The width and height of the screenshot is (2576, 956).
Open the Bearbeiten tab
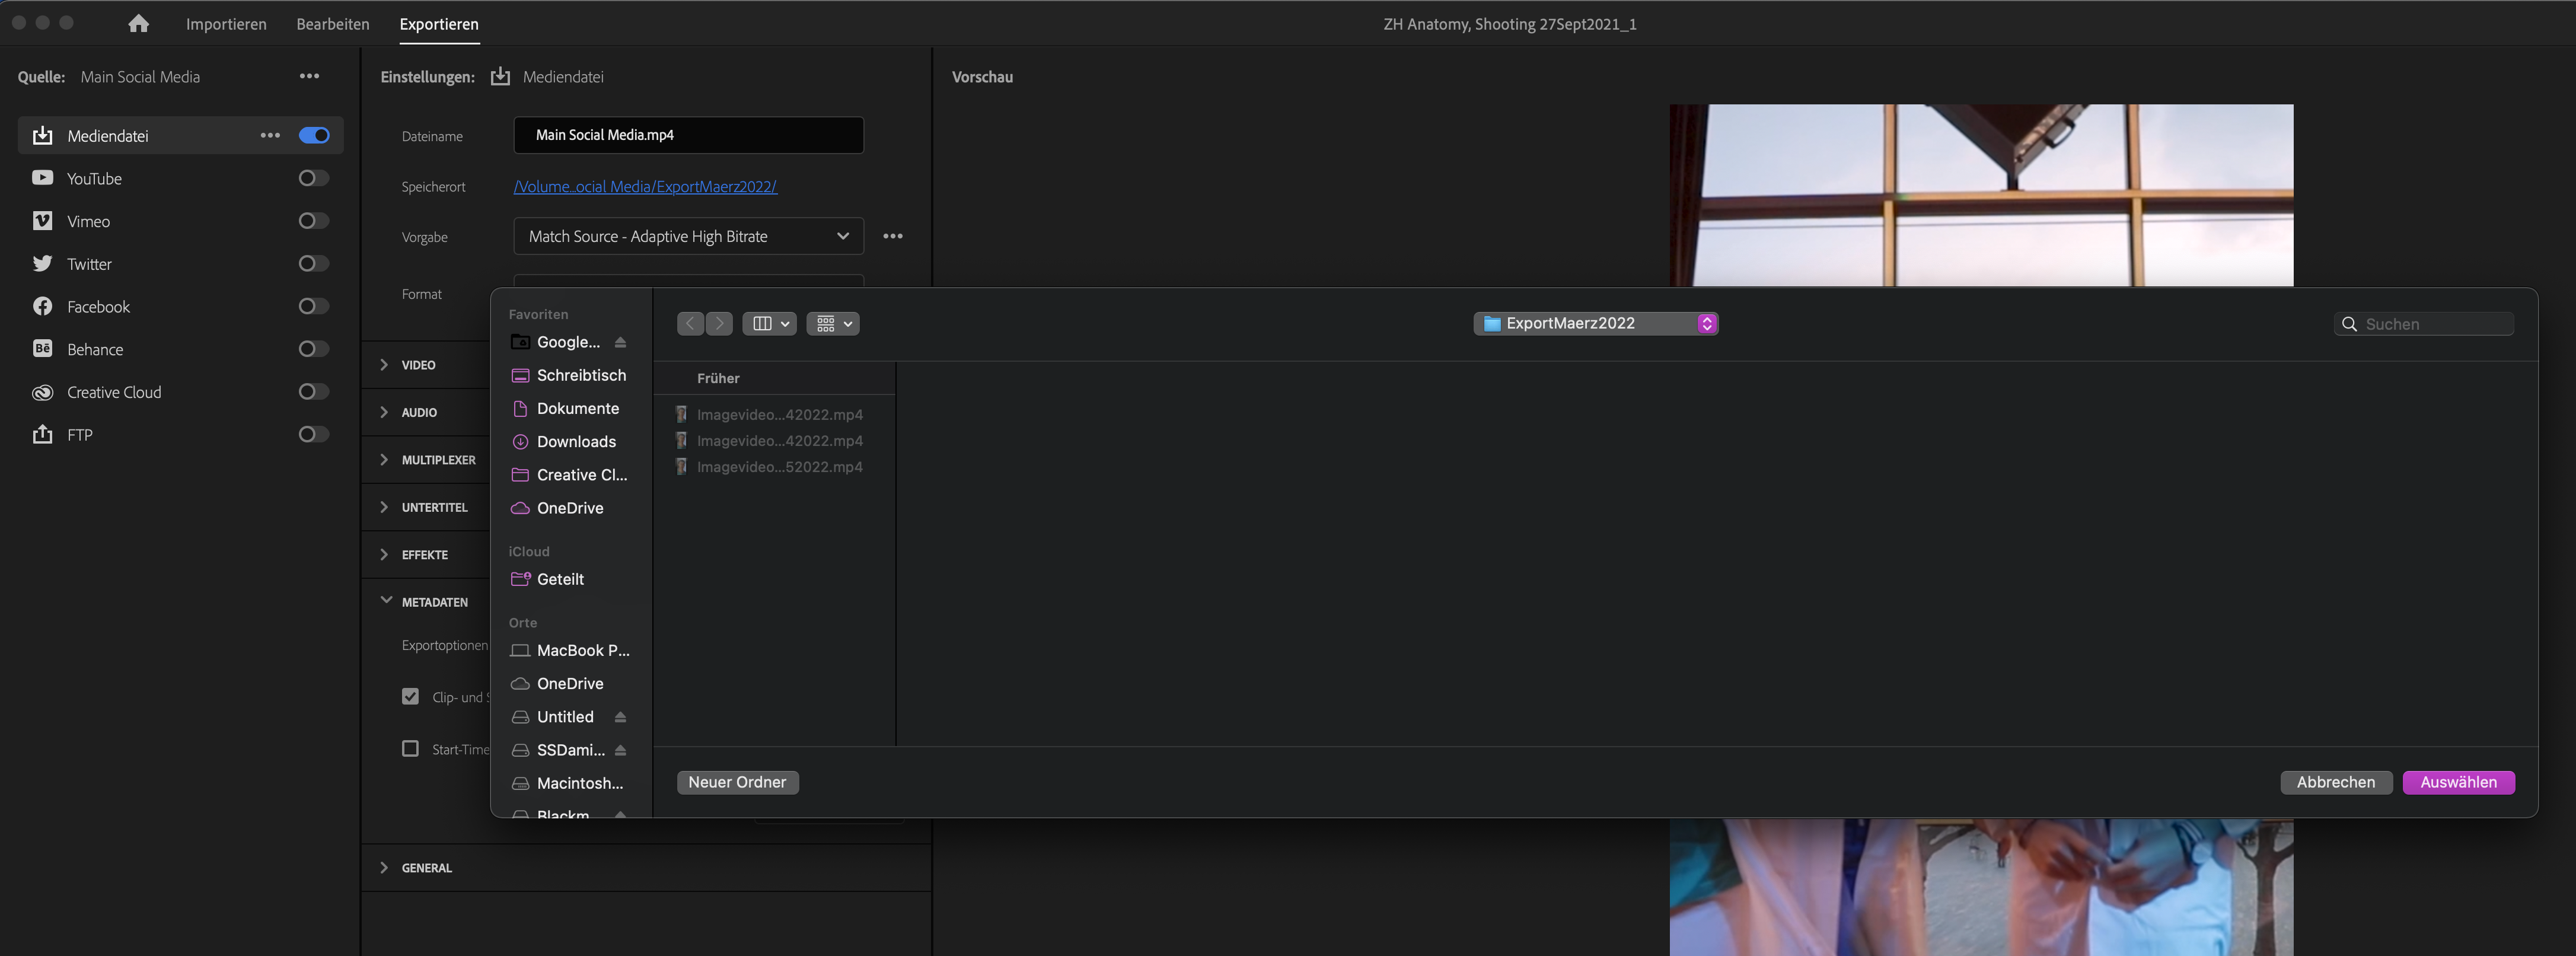click(x=332, y=23)
